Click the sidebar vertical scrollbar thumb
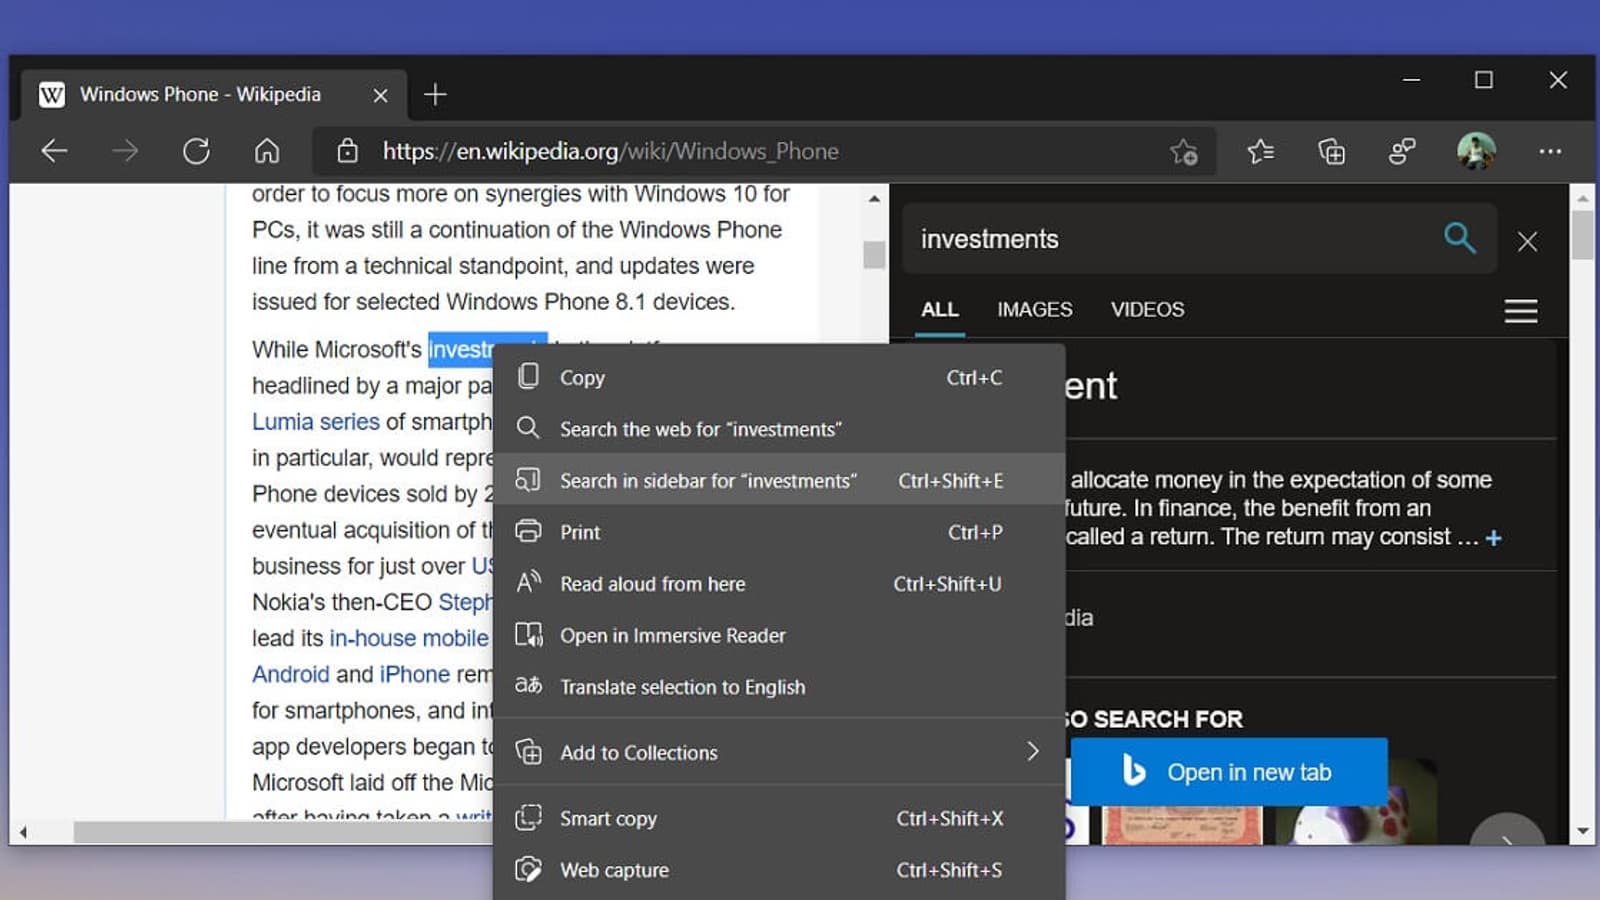 (x=1583, y=236)
